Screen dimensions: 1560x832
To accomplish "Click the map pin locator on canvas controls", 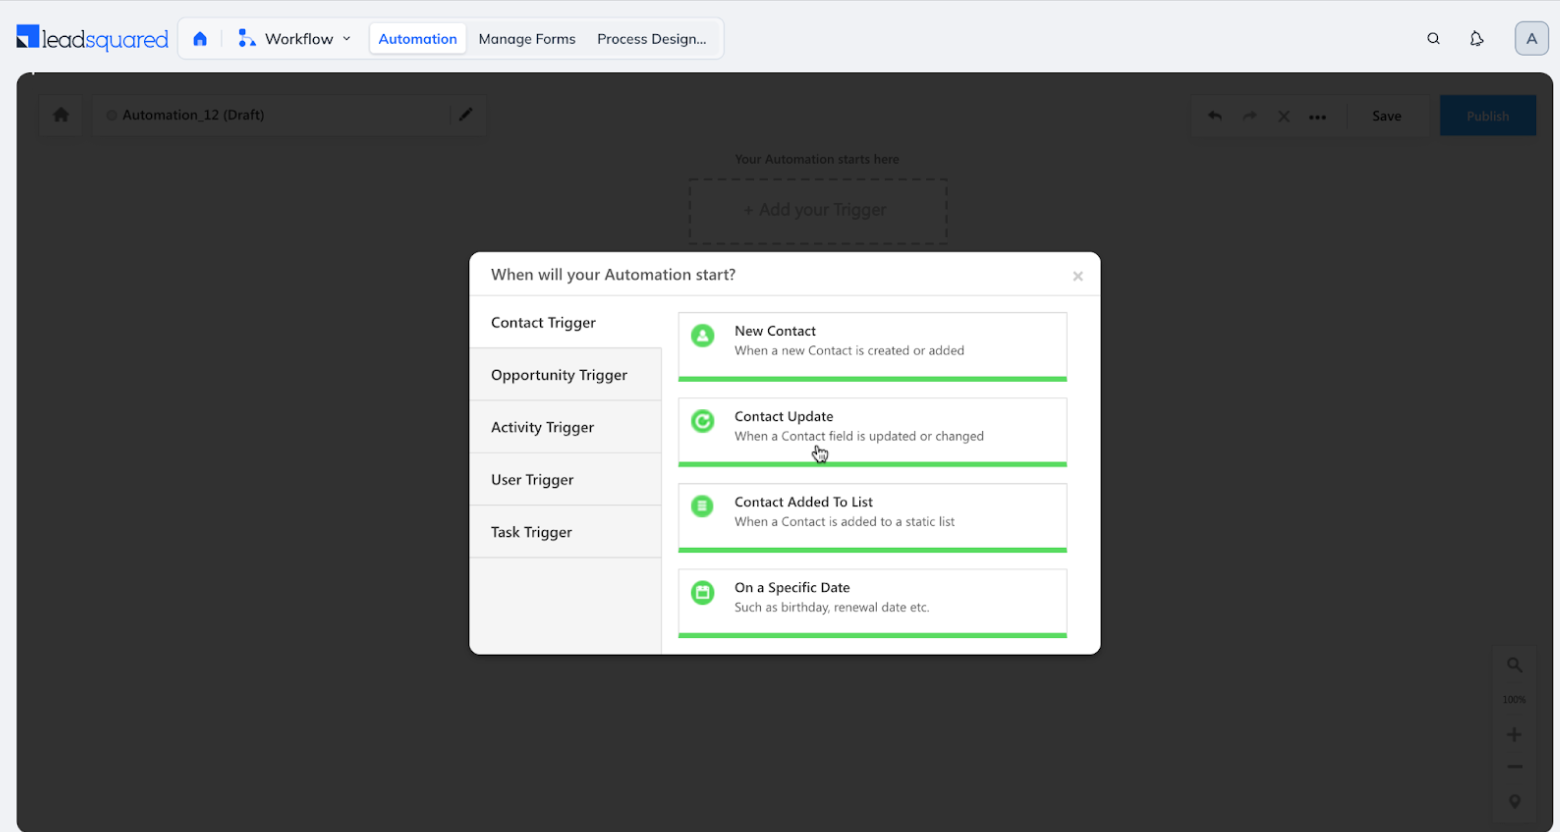I will (1514, 801).
